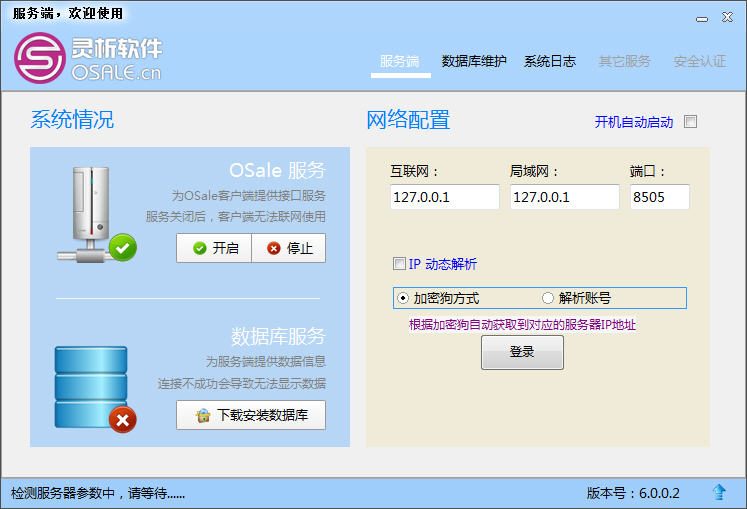This screenshot has width=747, height=509.
Task: Click the red X database status badge
Action: pos(122,420)
